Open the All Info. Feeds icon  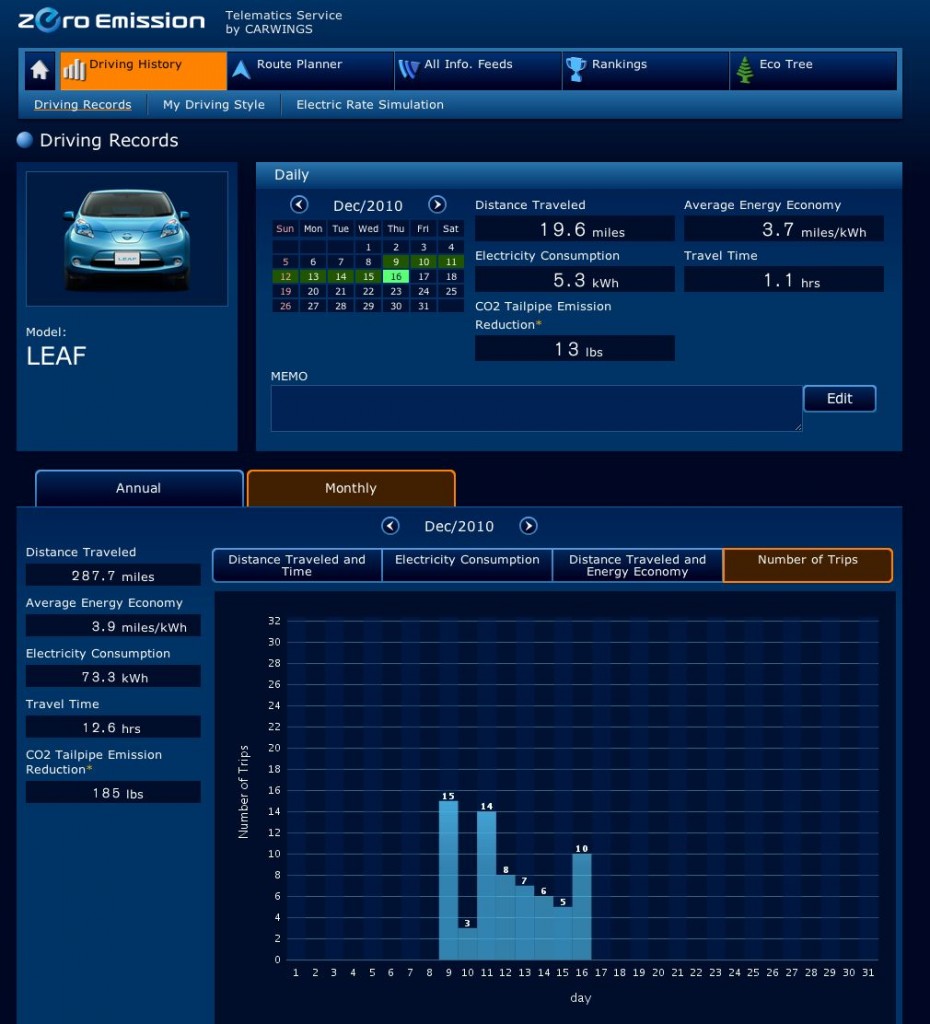pyautogui.click(x=409, y=69)
